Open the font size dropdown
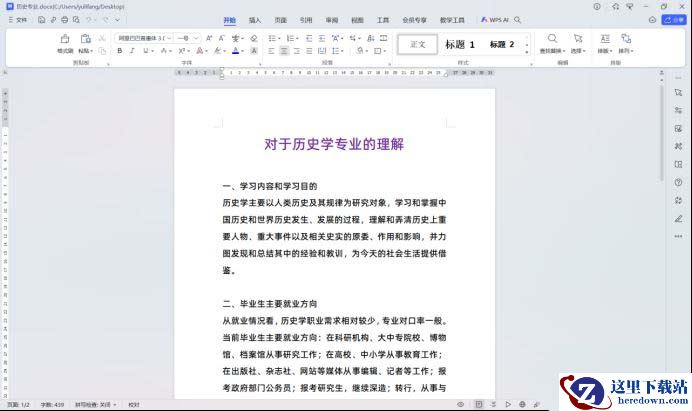The width and height of the screenshot is (692, 411). click(x=196, y=38)
